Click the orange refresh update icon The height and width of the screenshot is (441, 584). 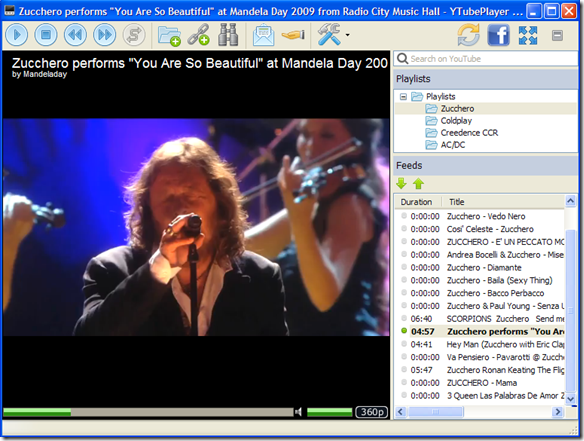469,35
